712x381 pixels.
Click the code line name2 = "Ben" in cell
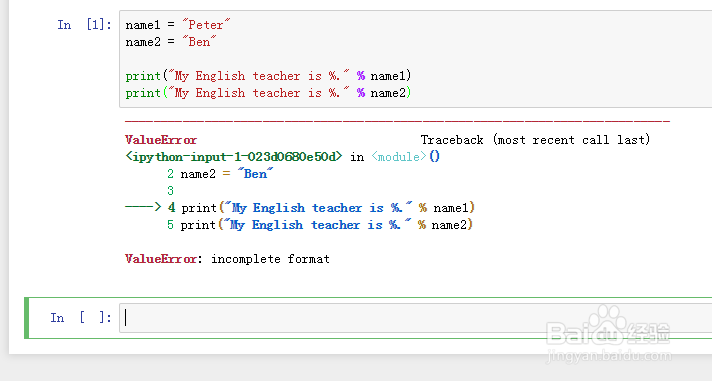[171, 42]
